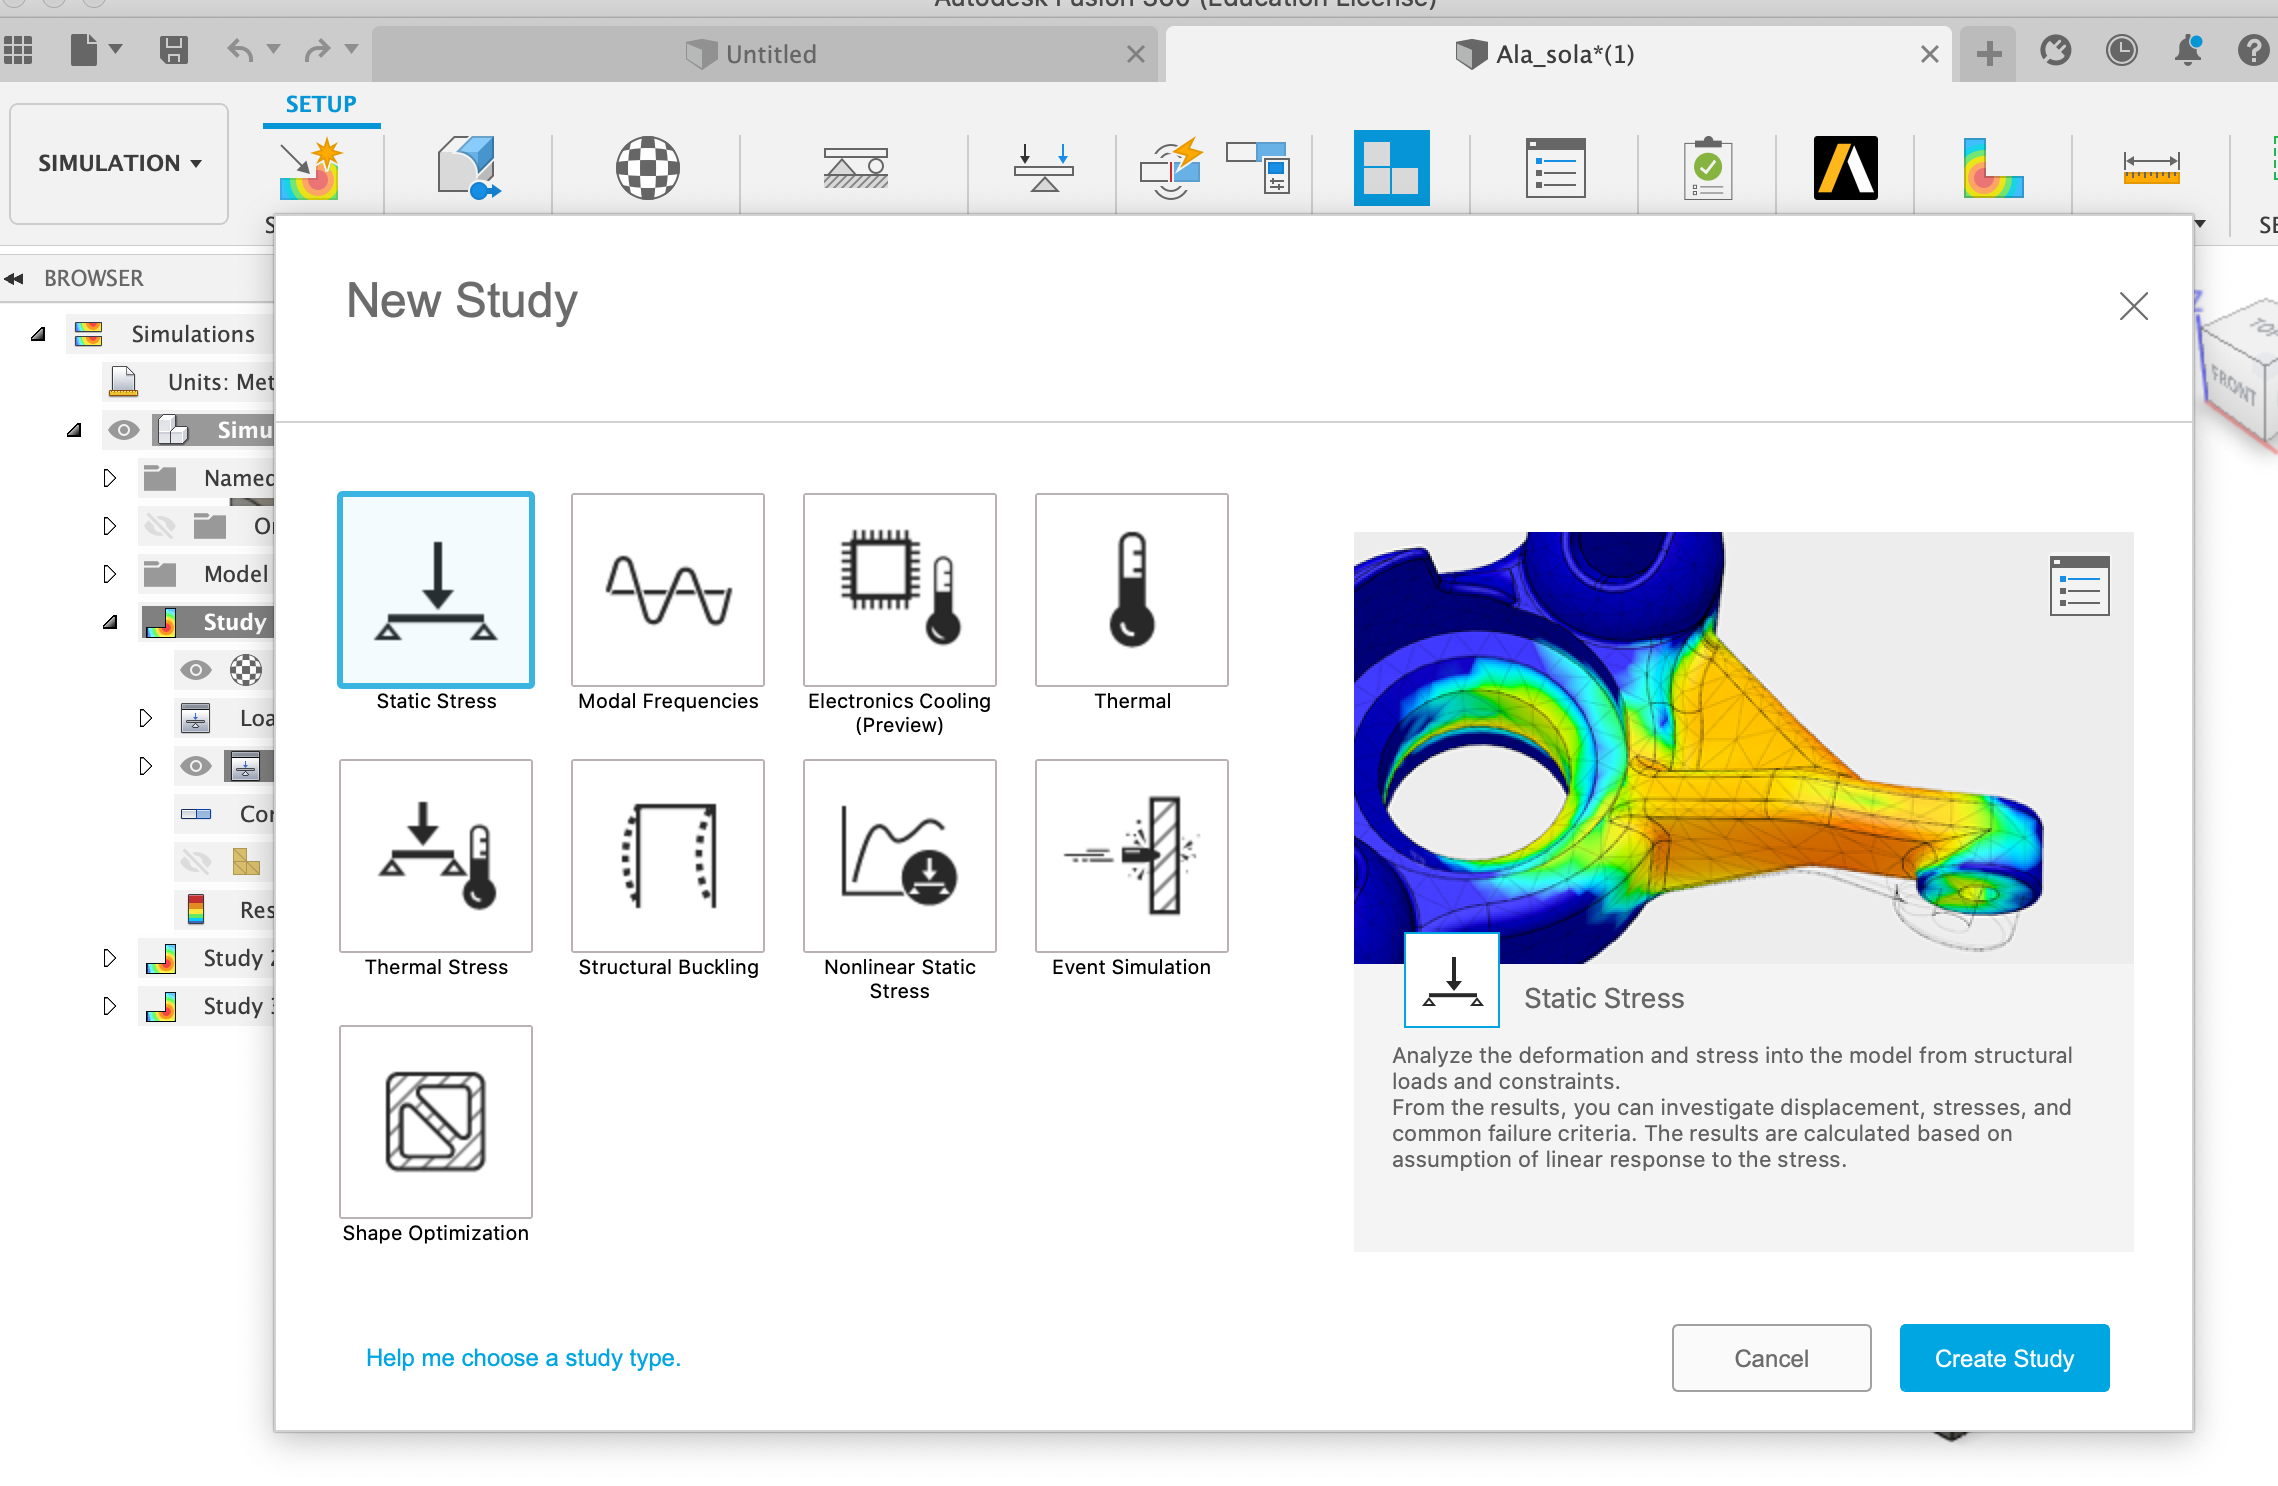Collapse the Simulations root node
The height and width of the screenshot is (1486, 2278).
(x=38, y=334)
